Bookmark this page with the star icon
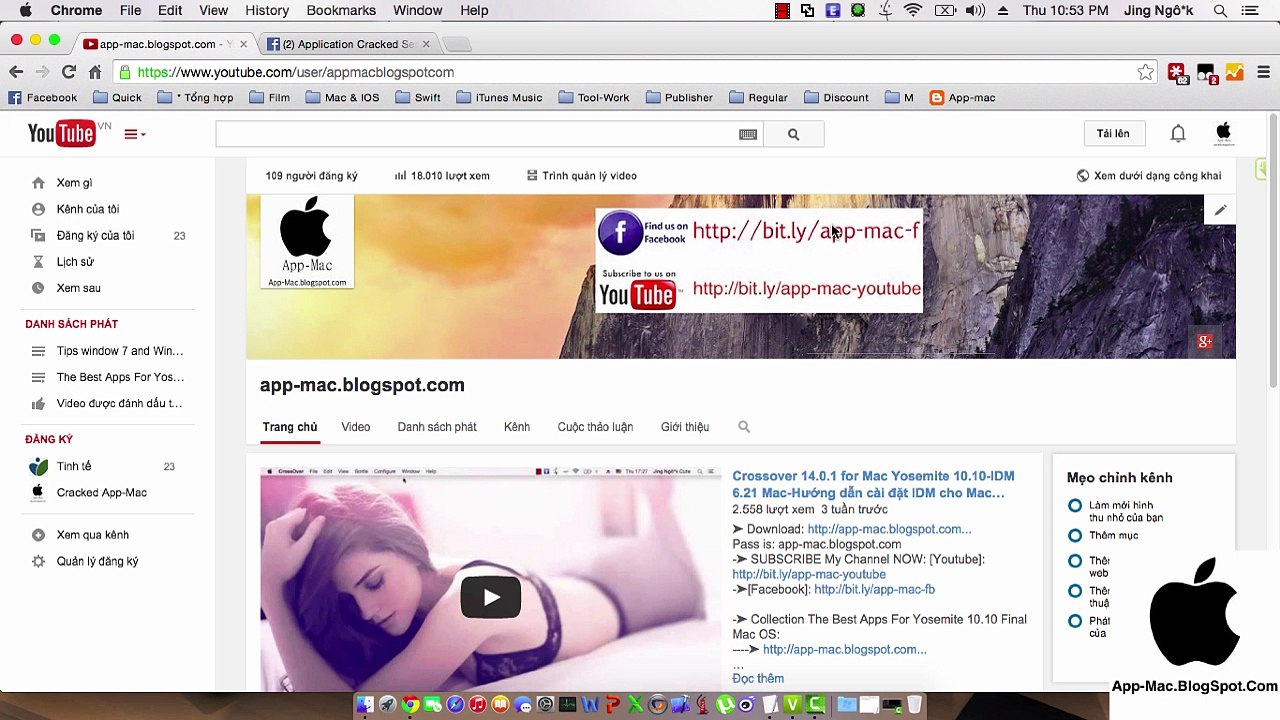The height and width of the screenshot is (720, 1280). click(1146, 72)
